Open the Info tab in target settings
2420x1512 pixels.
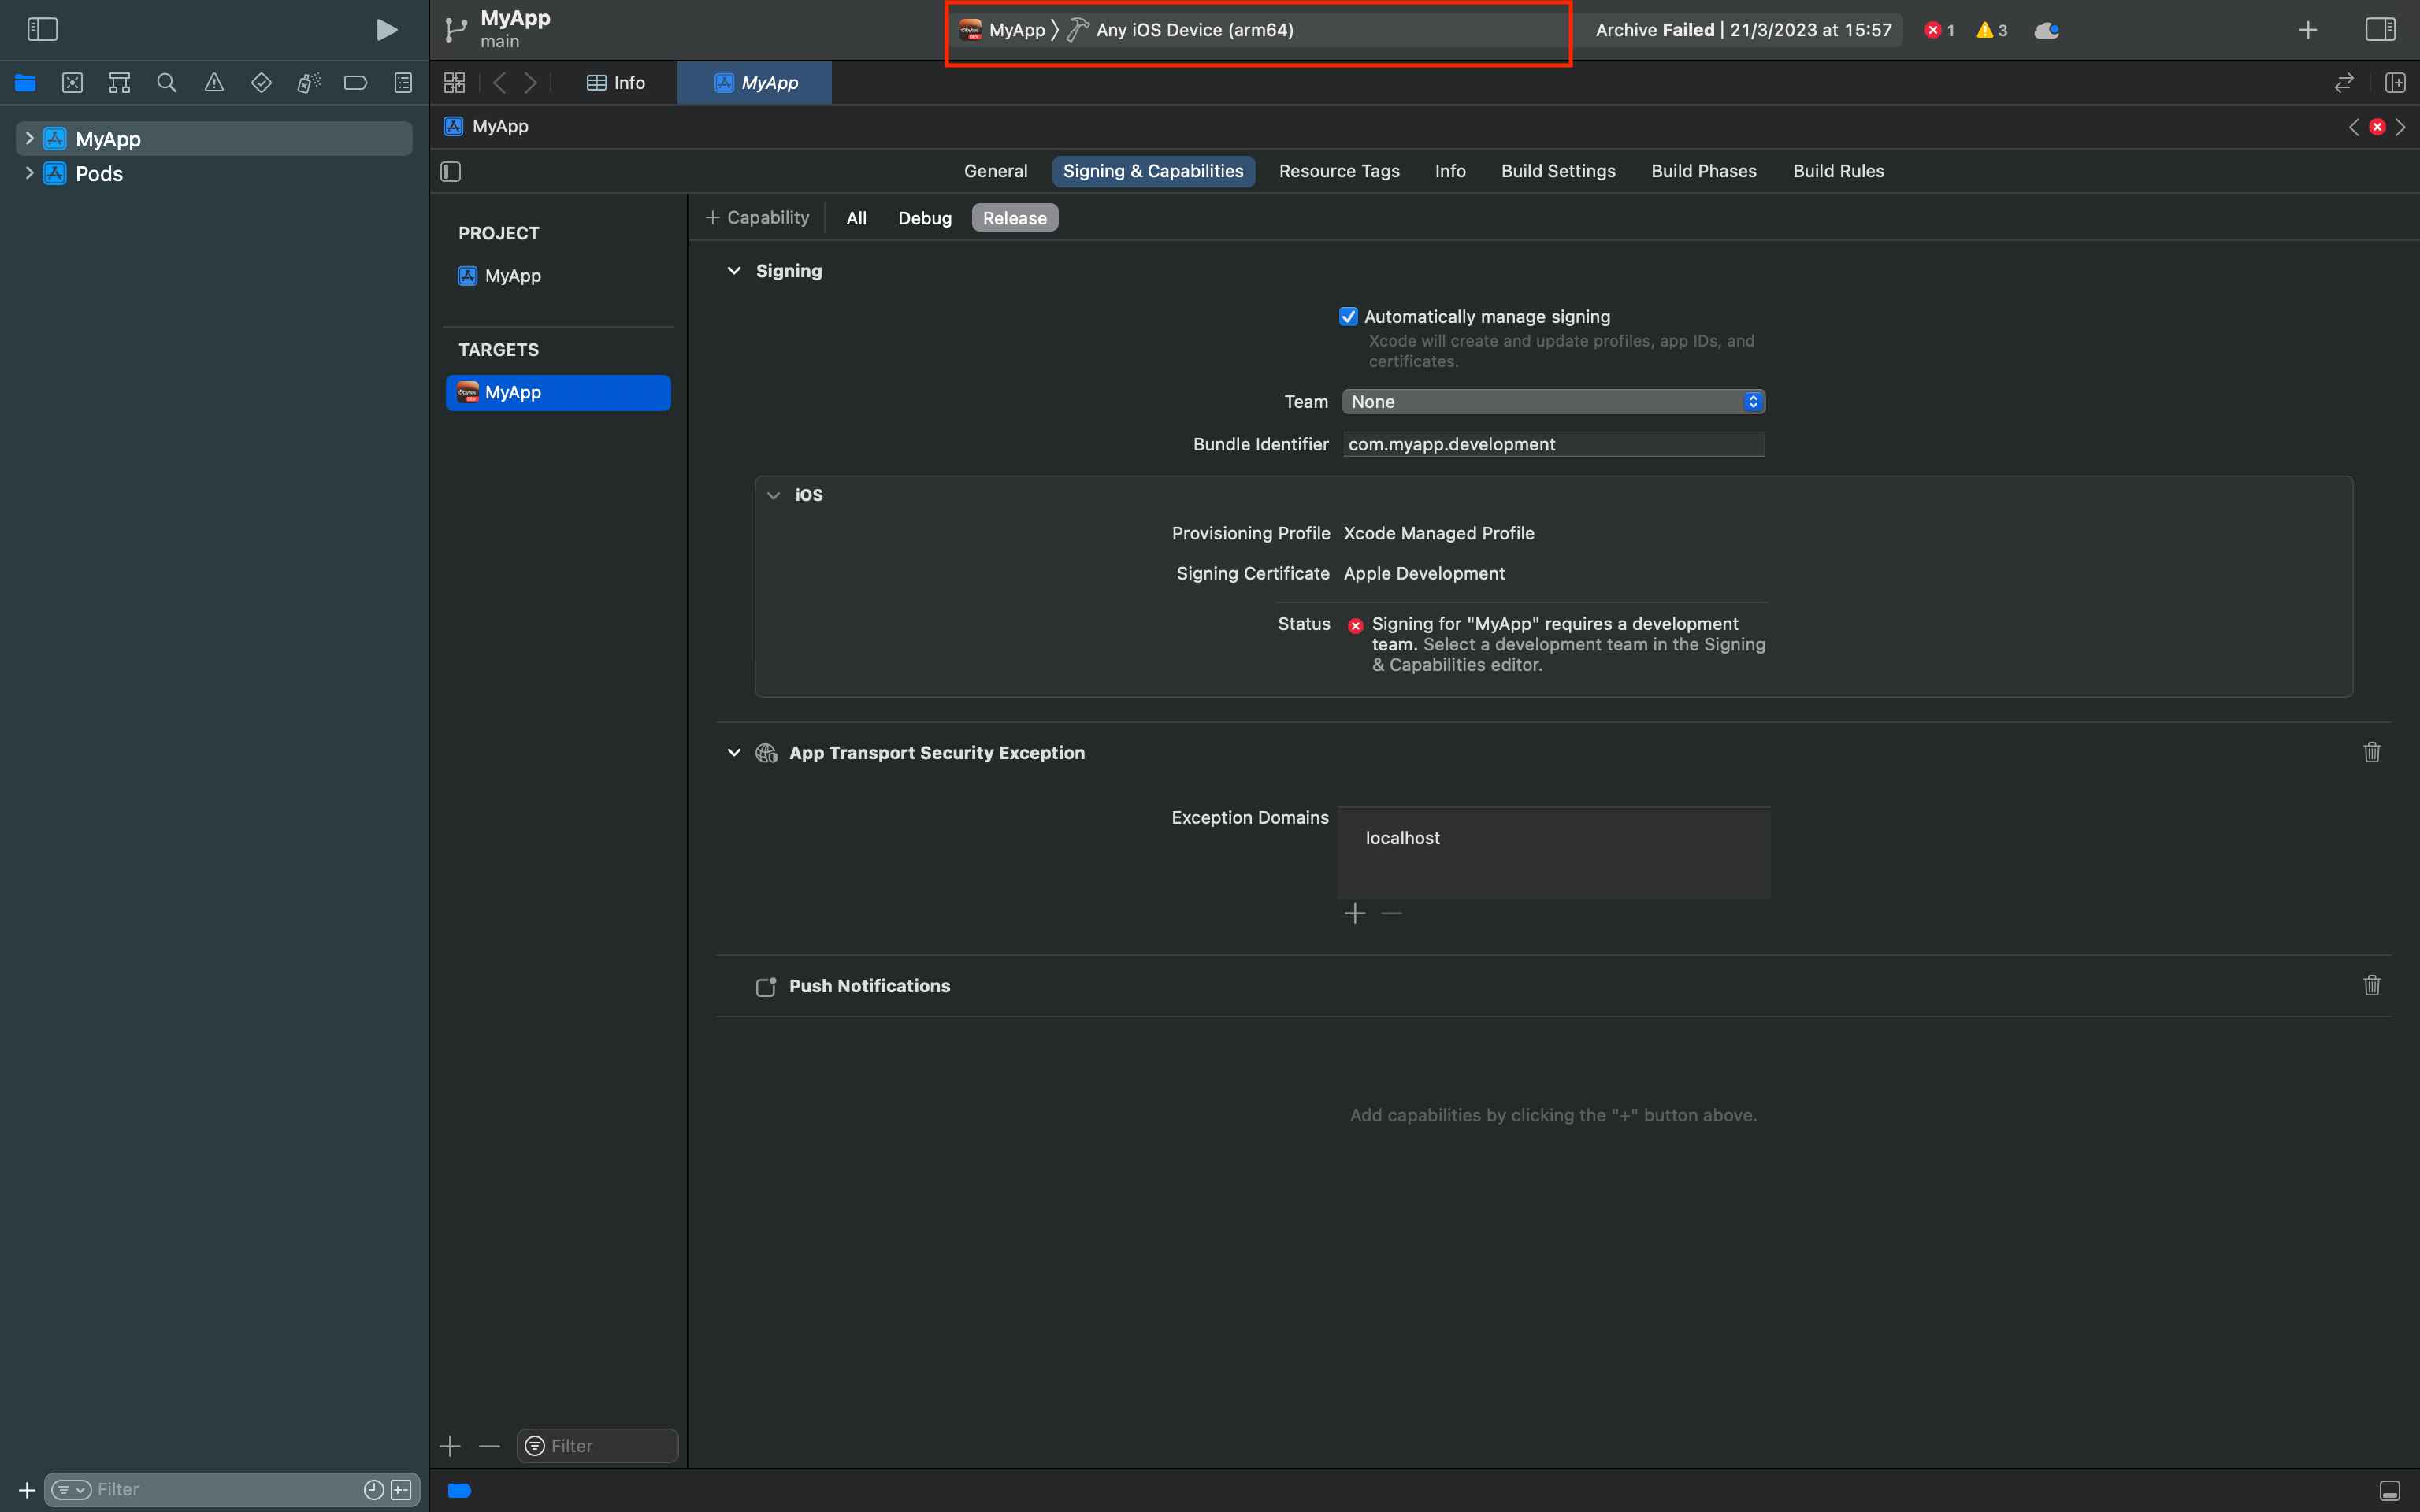click(1450, 171)
